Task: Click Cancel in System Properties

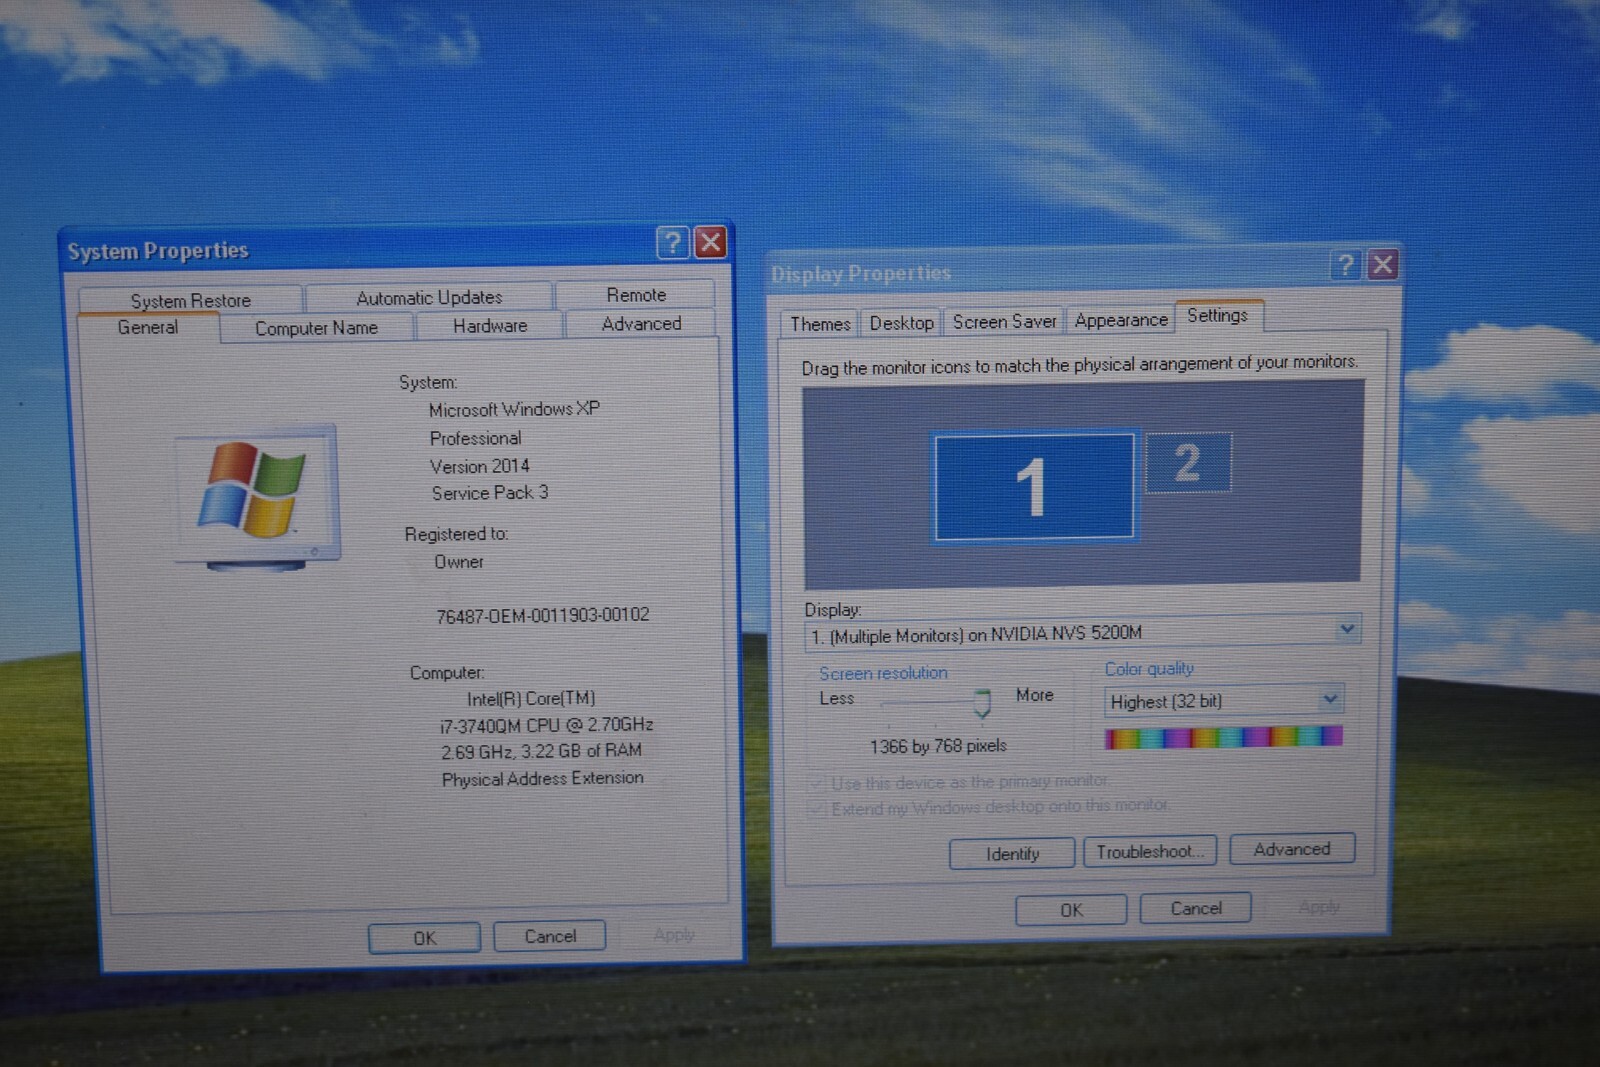Action: pos(550,936)
